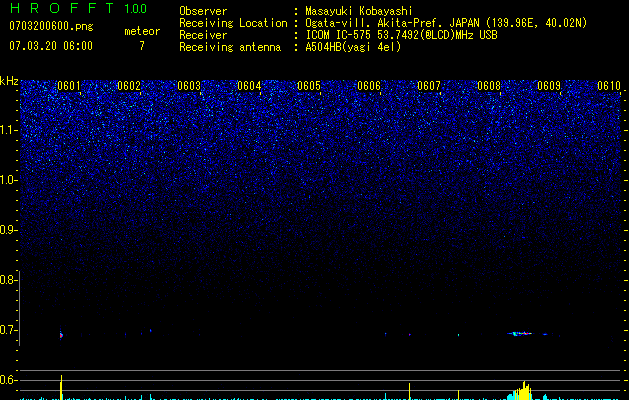The height and width of the screenshot is (400, 629).
Task: Click the 1.1 kHz axis label
Action: point(8,130)
